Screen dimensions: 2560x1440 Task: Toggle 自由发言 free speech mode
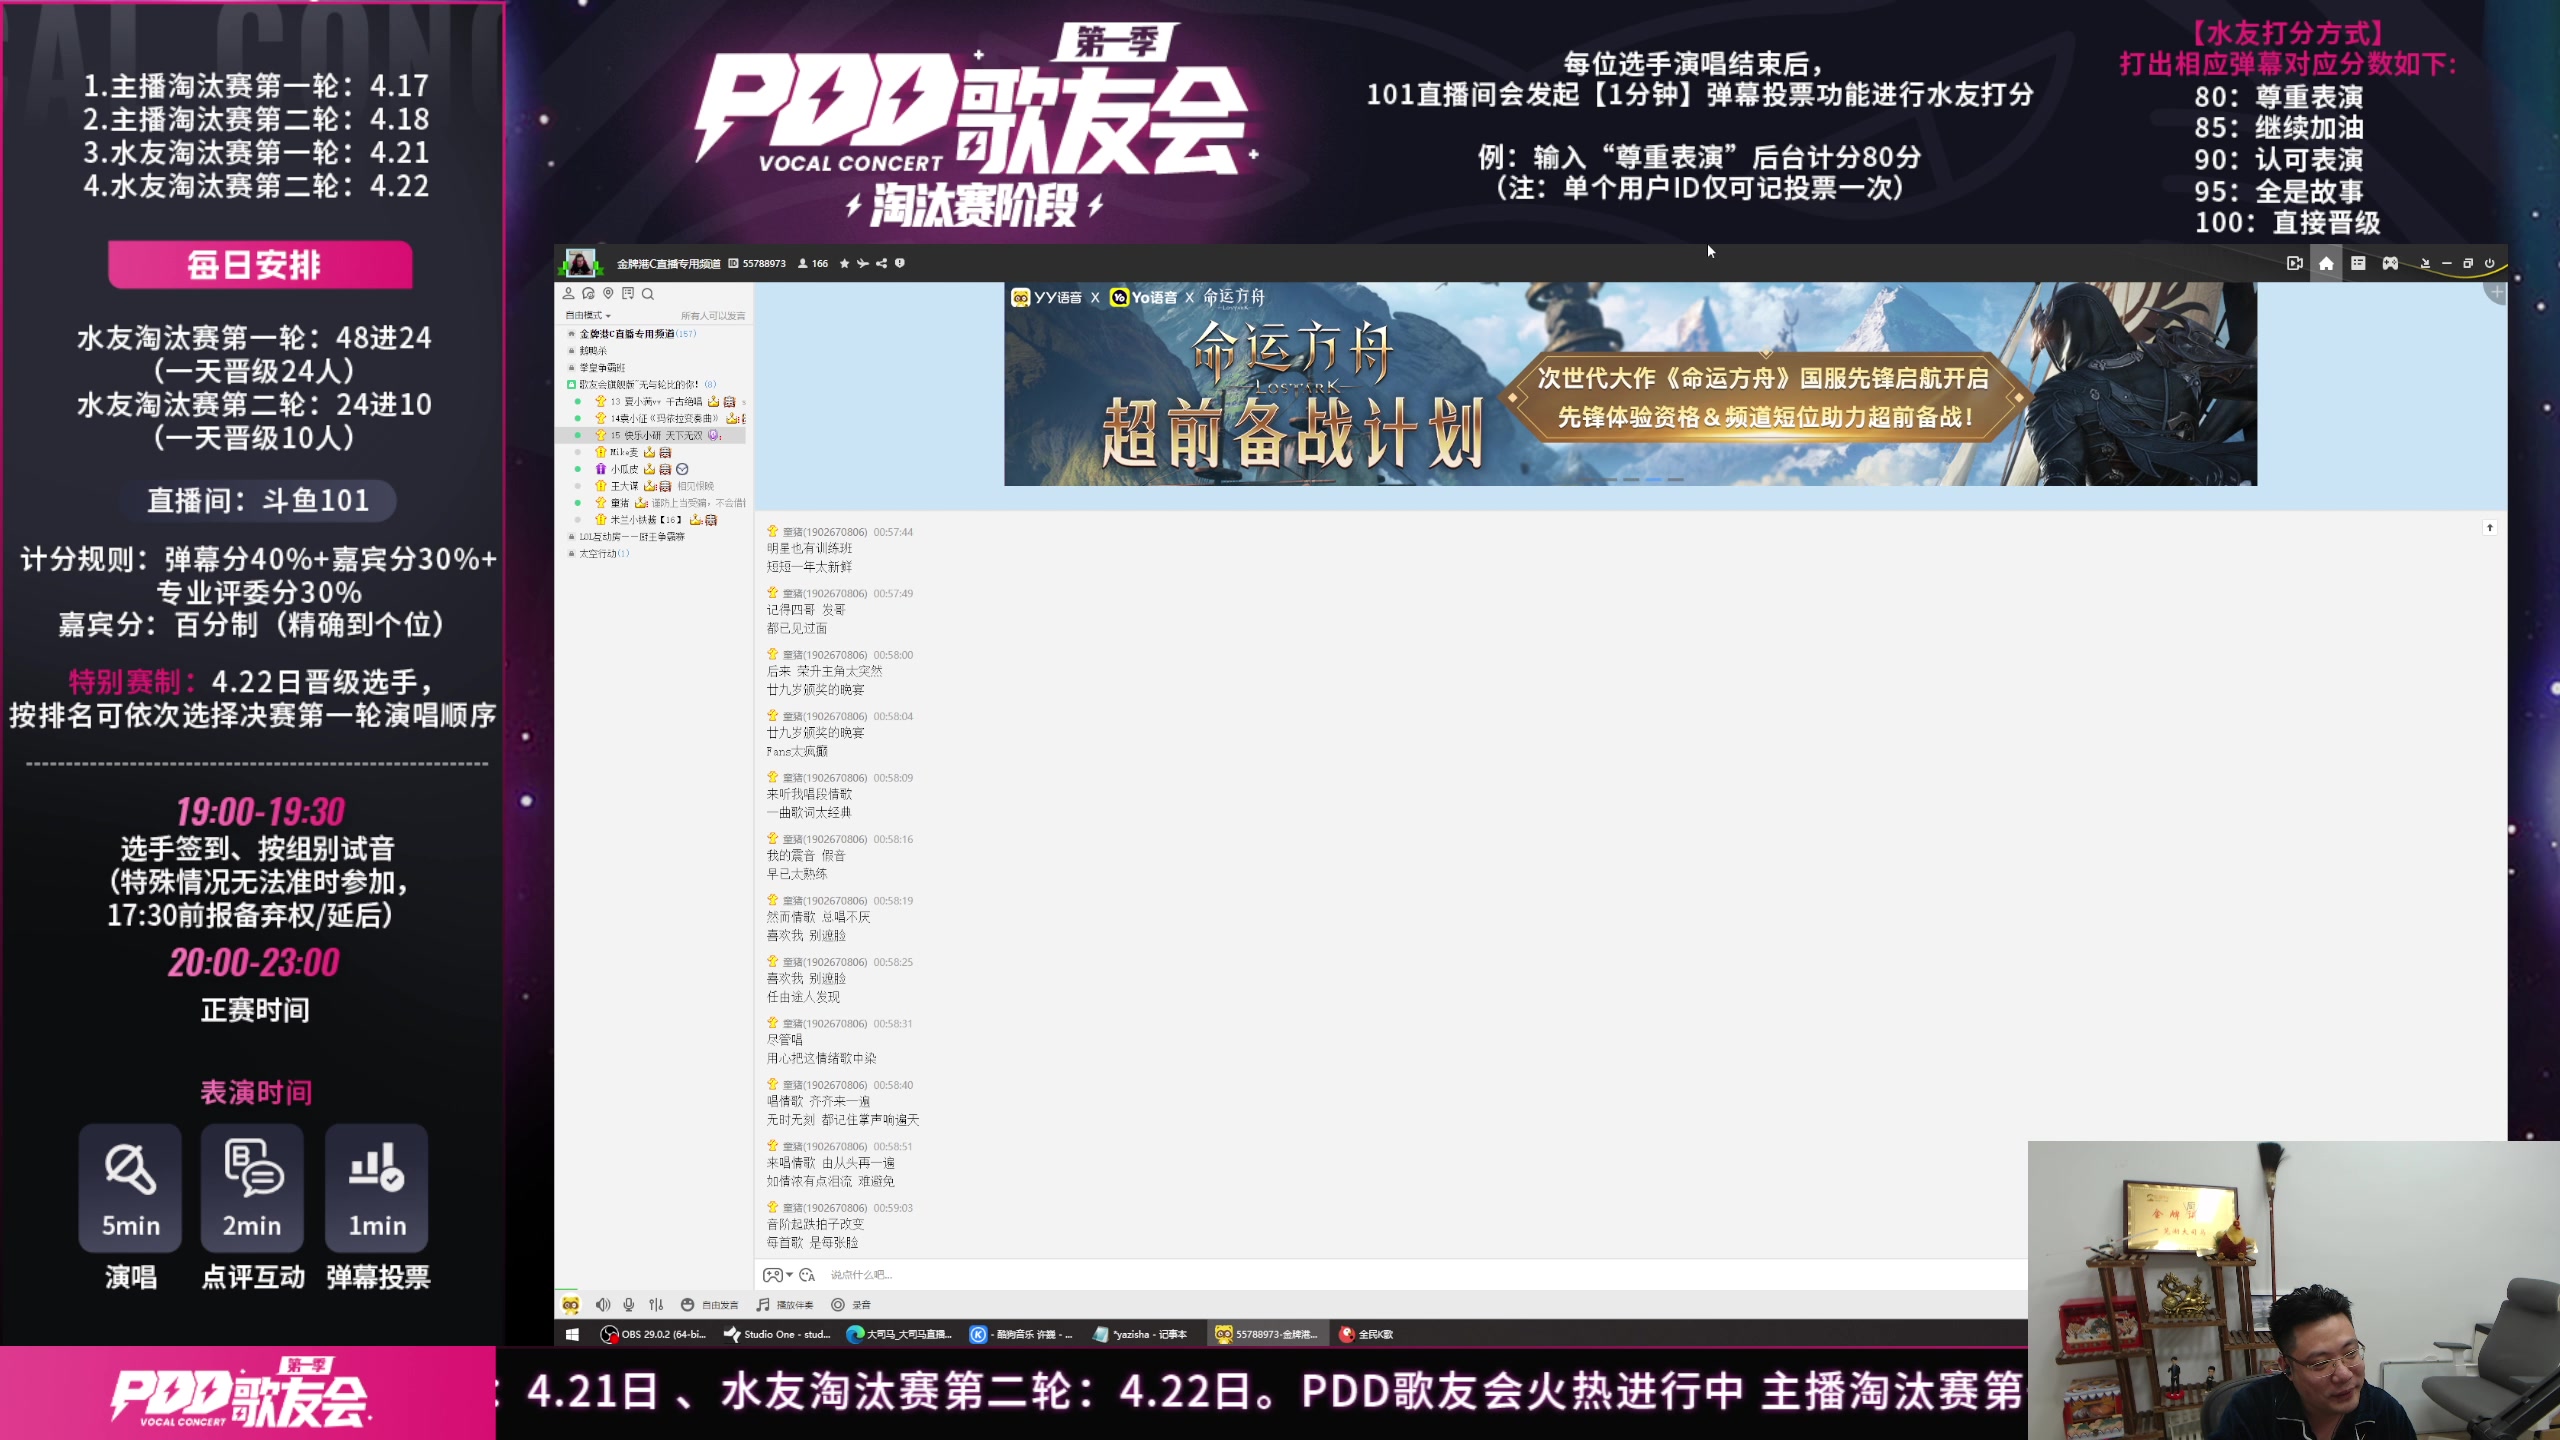[710, 1305]
